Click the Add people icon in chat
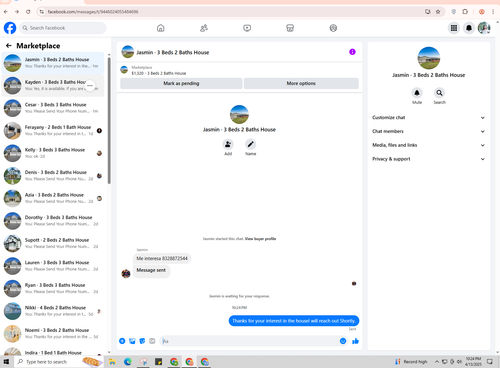Viewport: 500px width, 368px height. pos(228,144)
